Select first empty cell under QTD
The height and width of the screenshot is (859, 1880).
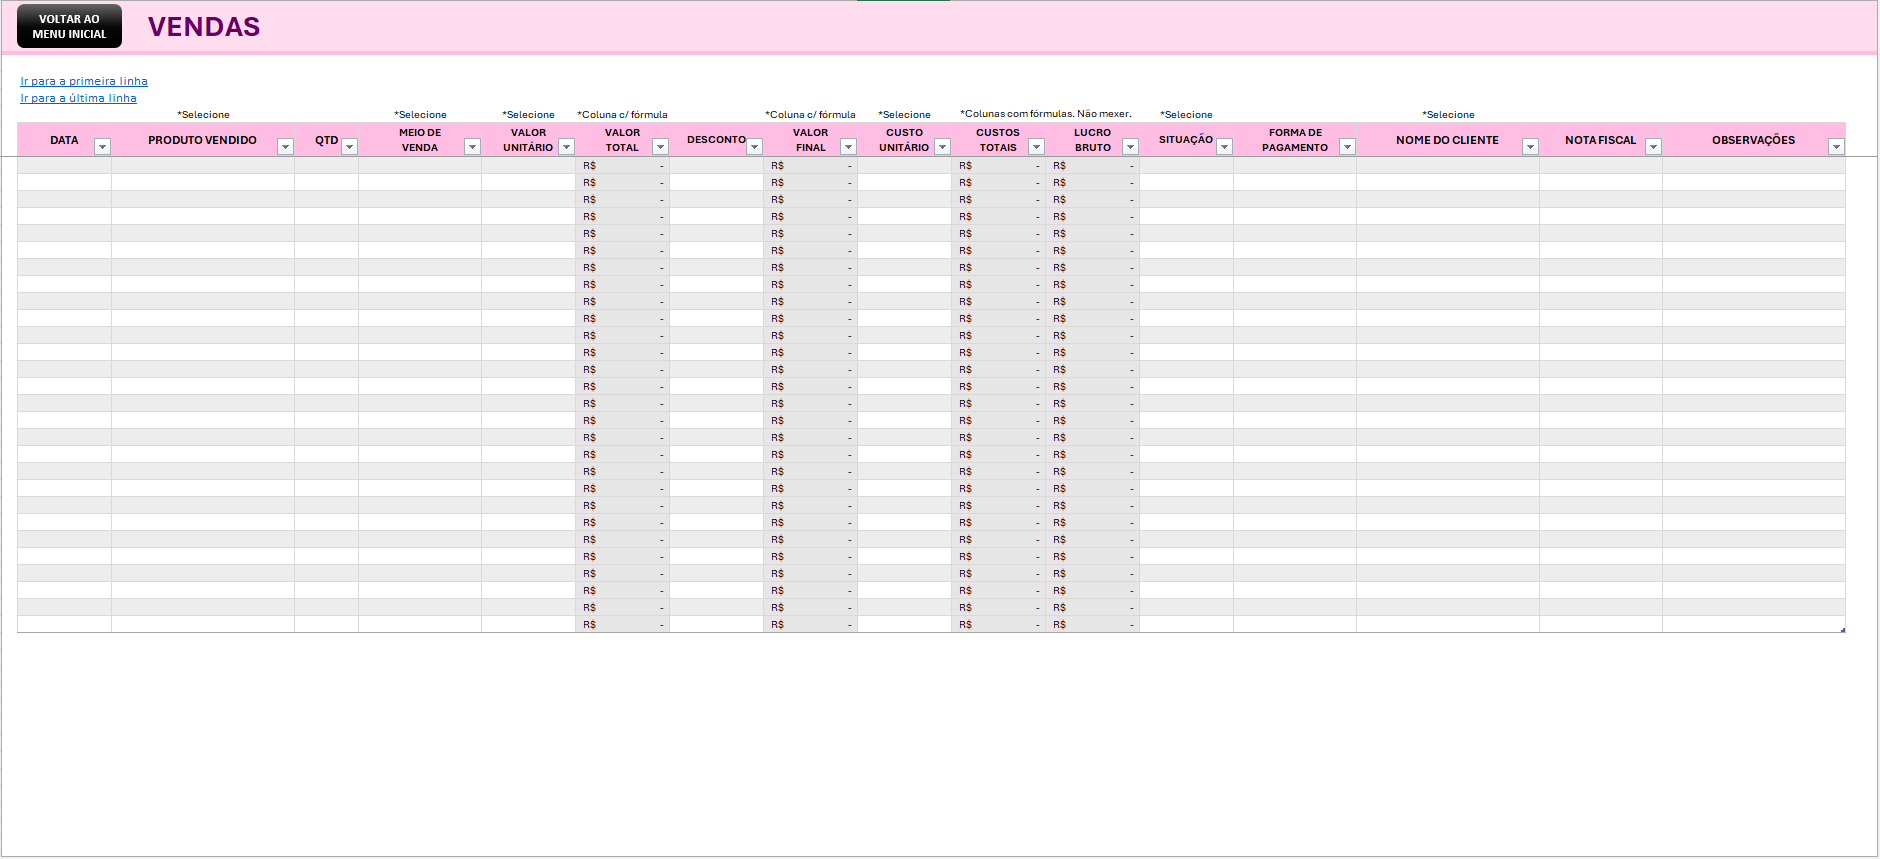(x=326, y=166)
